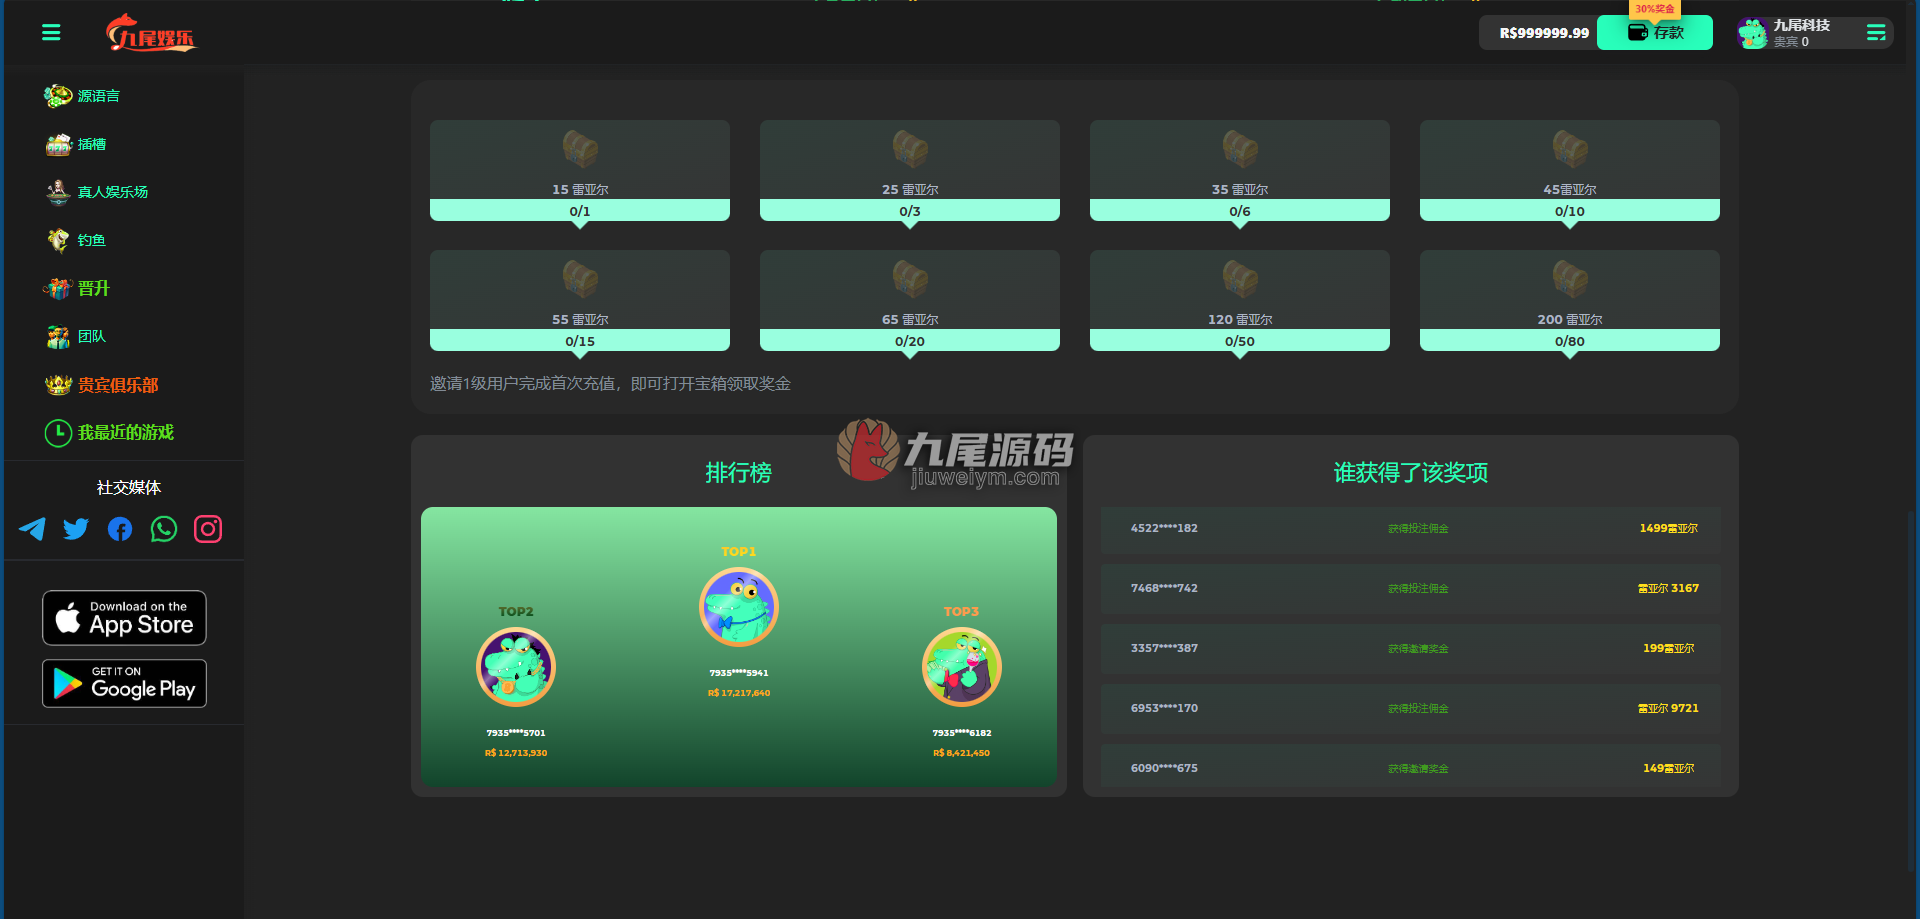Select winner row 6953****170
This screenshot has height=919, width=1920.
coord(1411,709)
